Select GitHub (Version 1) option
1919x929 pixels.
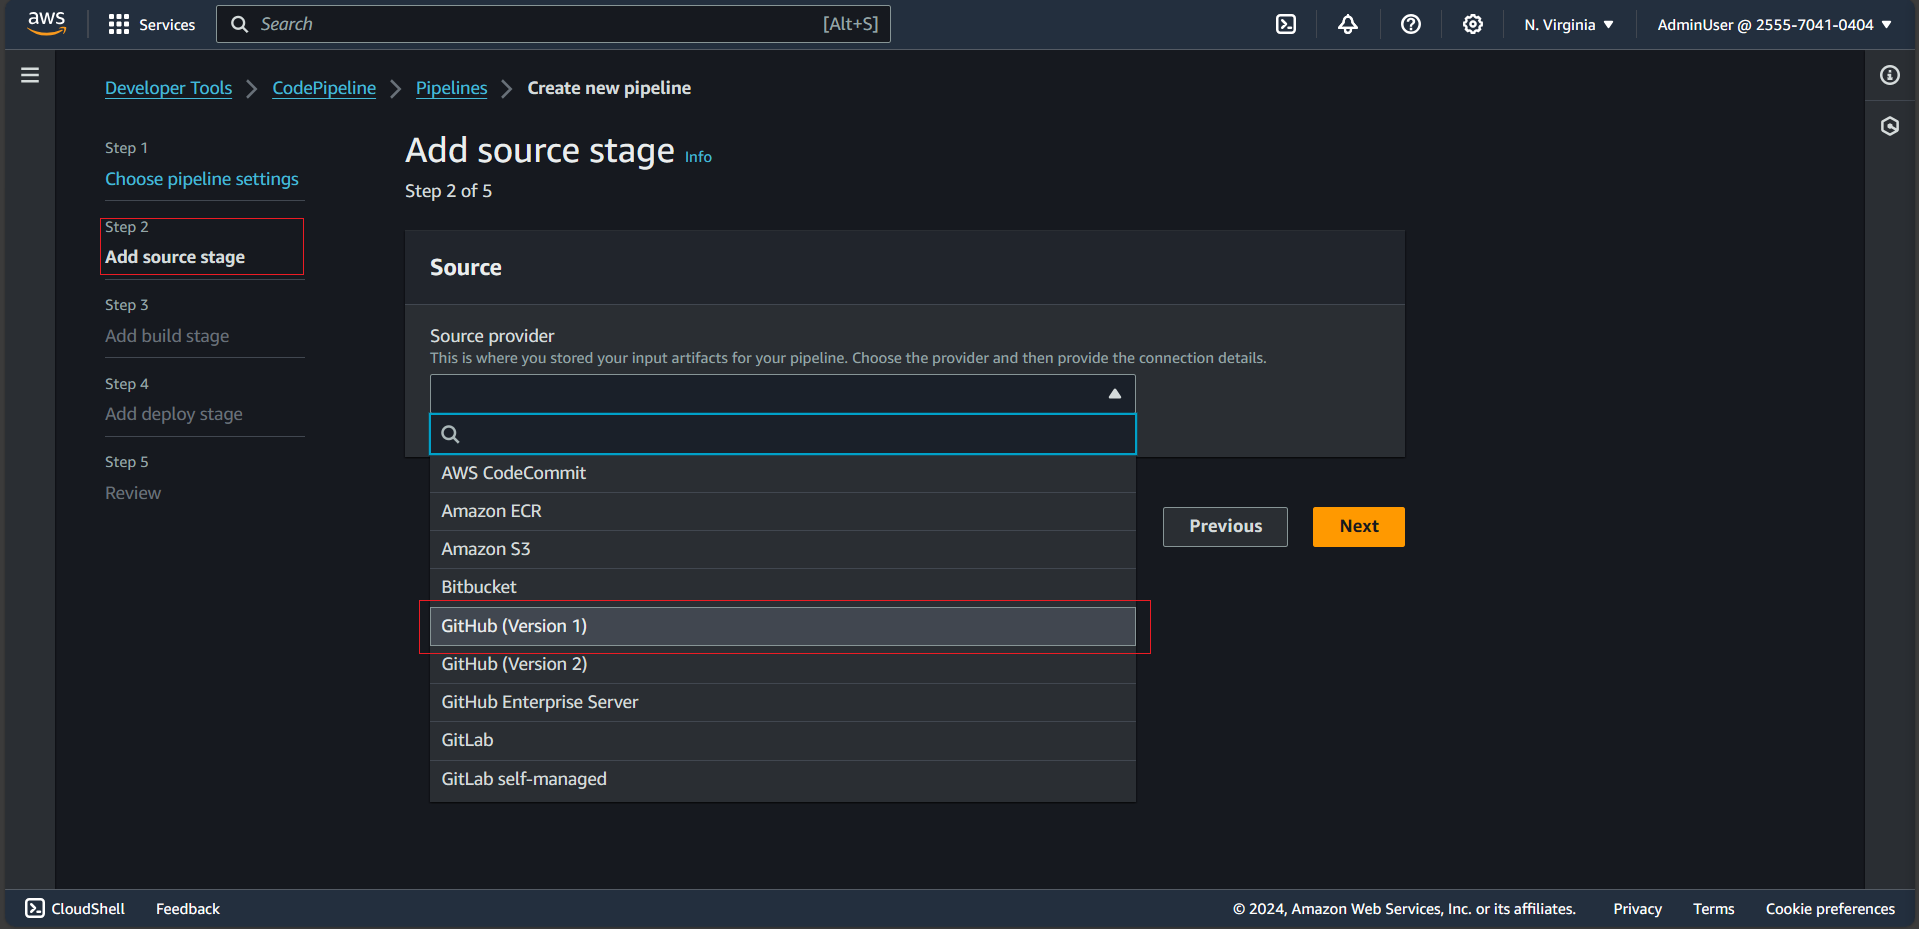point(783,626)
